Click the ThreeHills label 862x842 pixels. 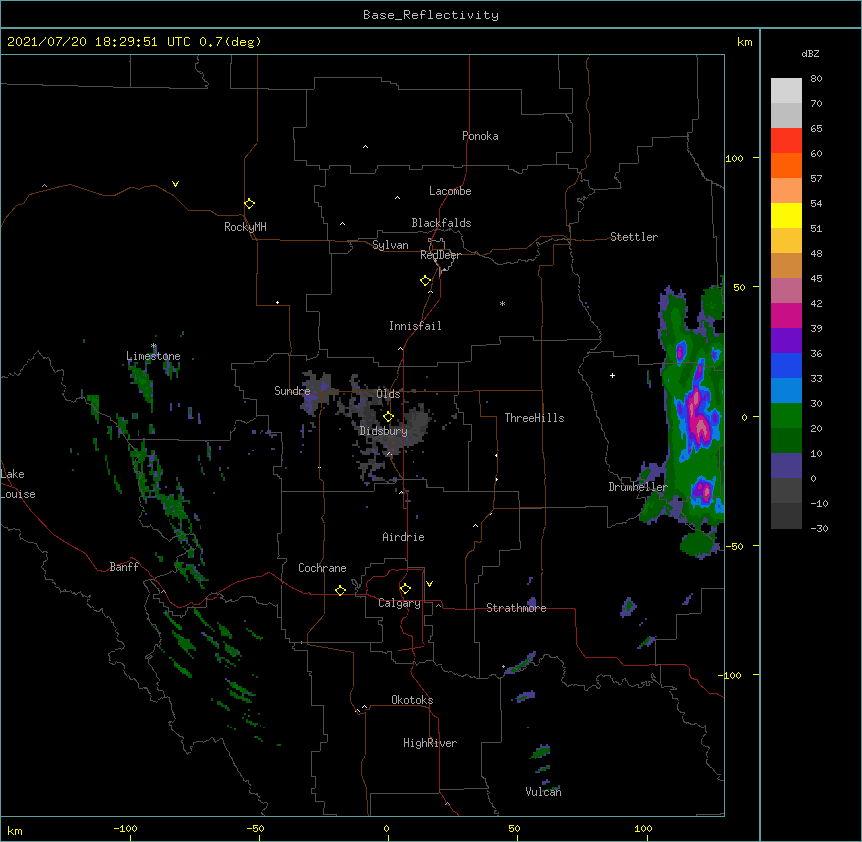(x=534, y=418)
